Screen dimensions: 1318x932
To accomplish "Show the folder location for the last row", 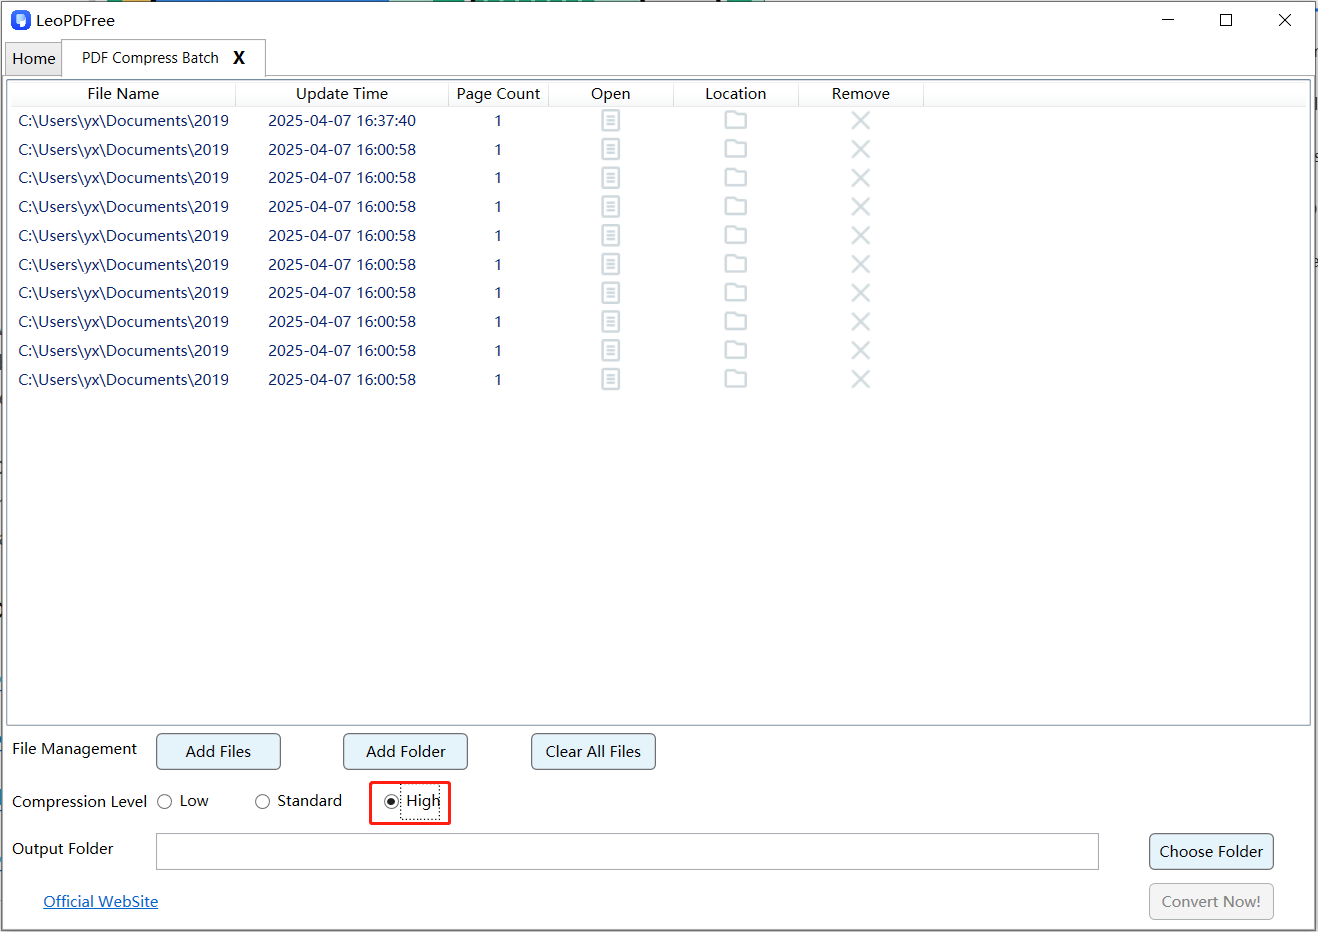I will [x=735, y=379].
